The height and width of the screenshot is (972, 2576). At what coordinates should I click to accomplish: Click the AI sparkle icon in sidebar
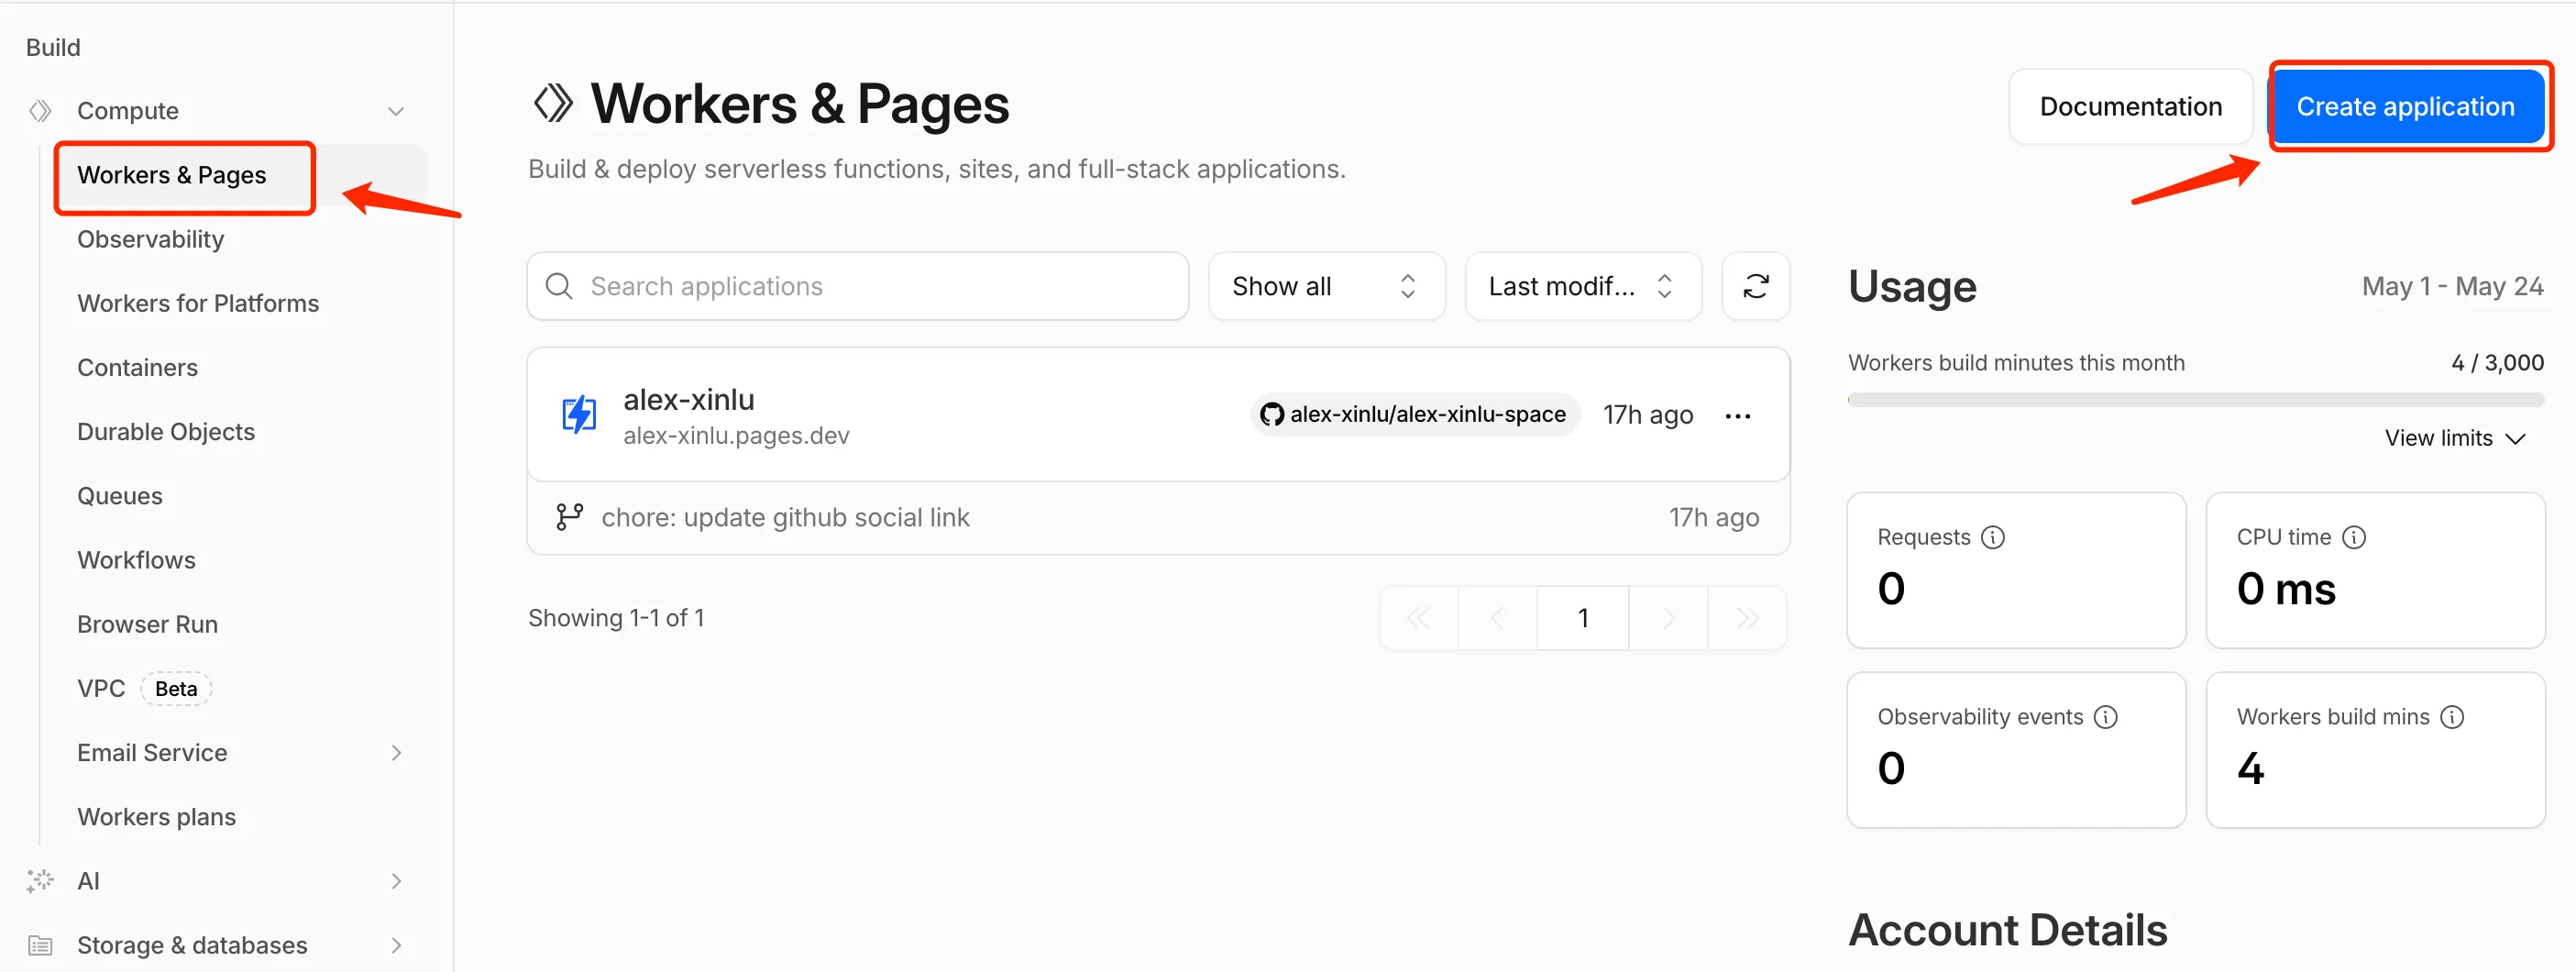(x=40, y=881)
